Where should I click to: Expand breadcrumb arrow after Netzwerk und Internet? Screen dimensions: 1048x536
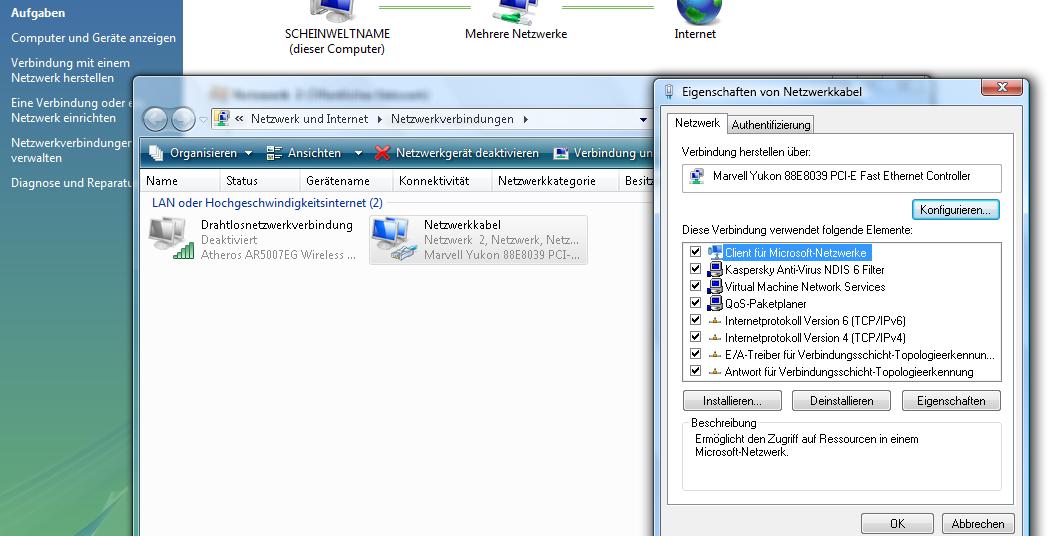(380, 120)
